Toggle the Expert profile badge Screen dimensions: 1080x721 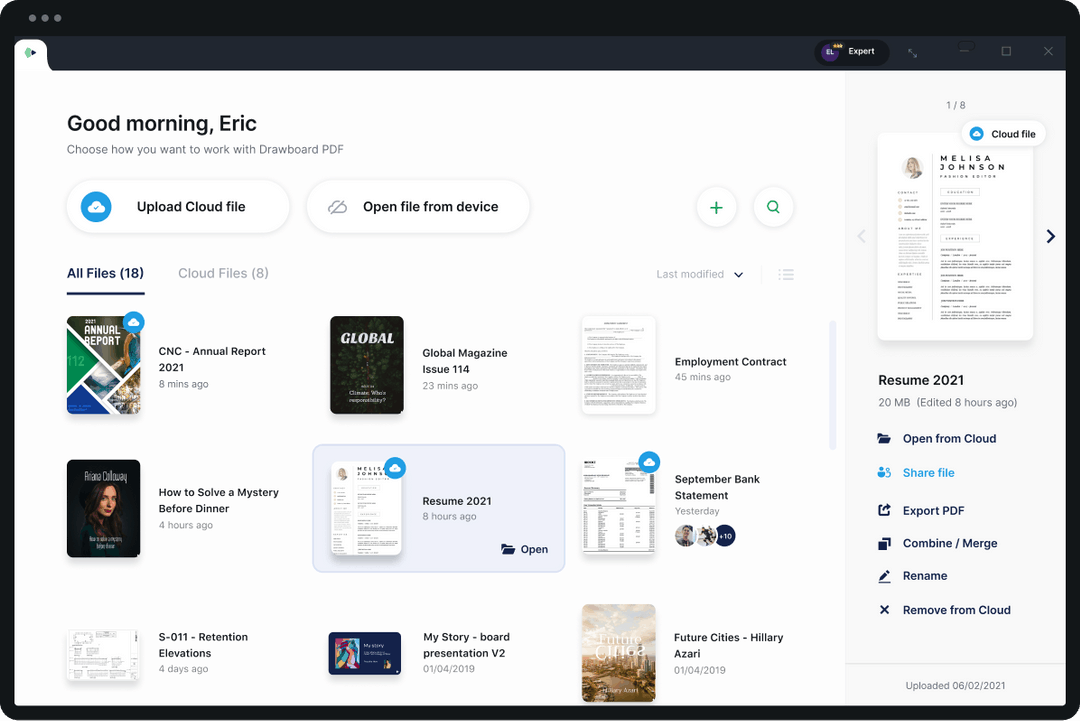[x=851, y=51]
